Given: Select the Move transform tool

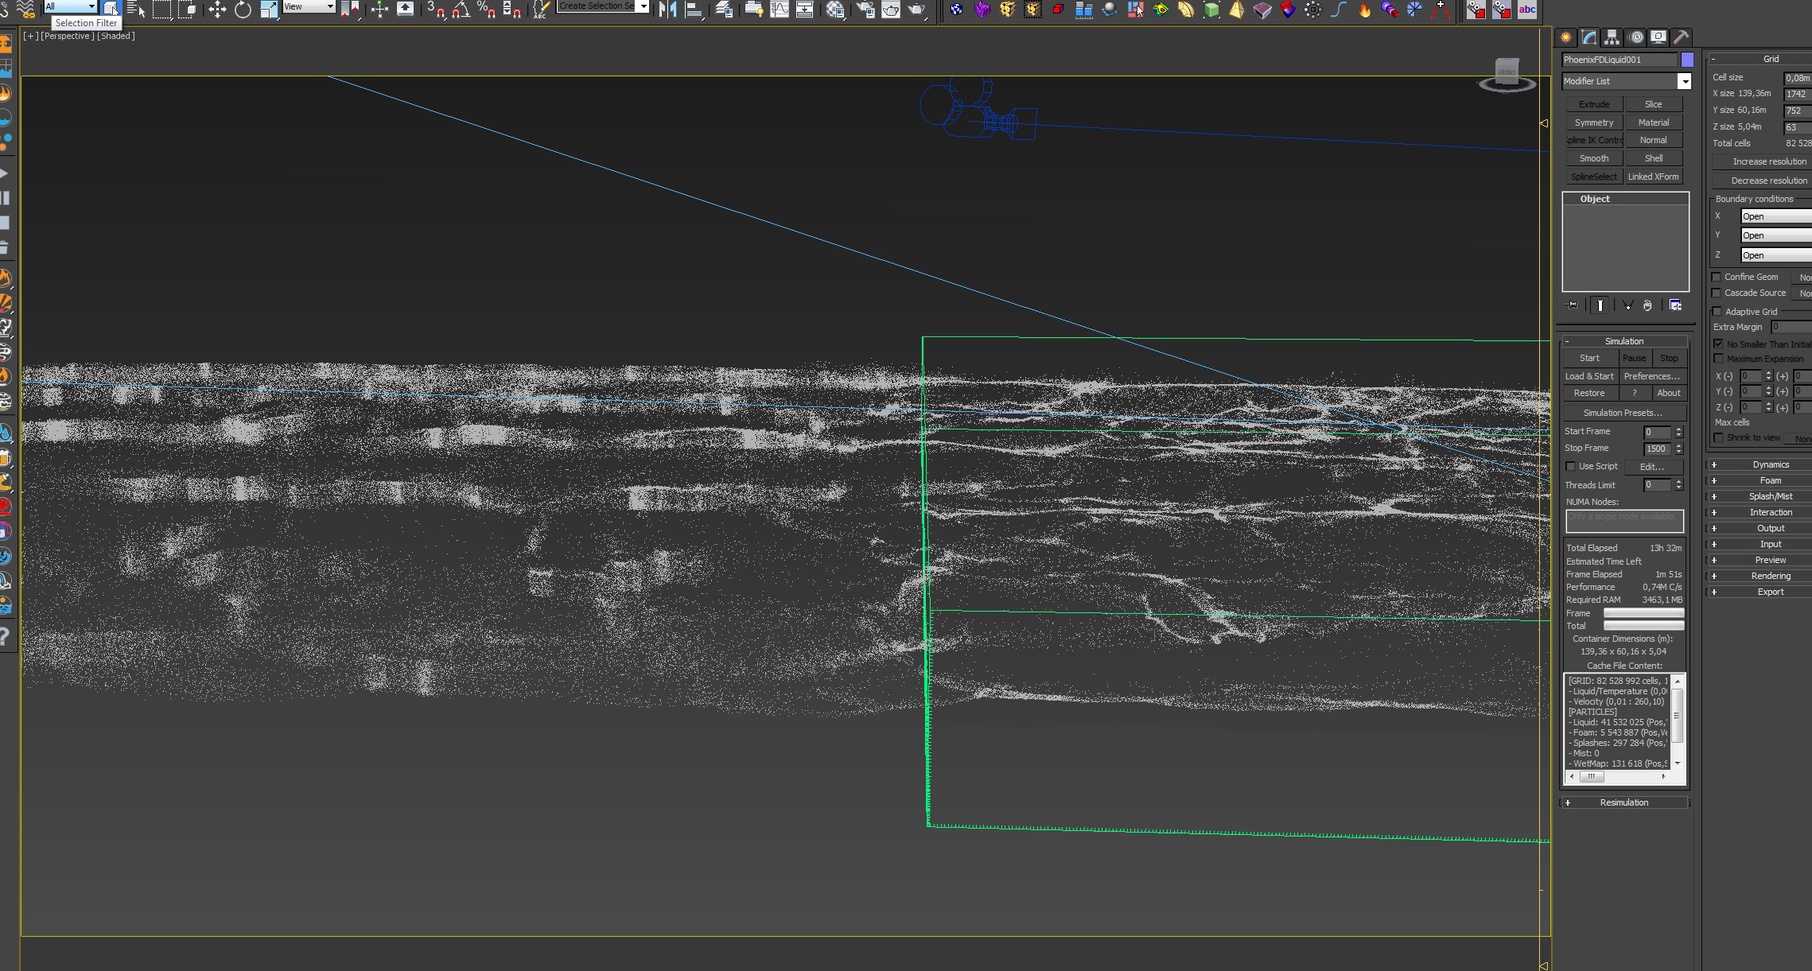Looking at the screenshot, I should click(x=216, y=10).
